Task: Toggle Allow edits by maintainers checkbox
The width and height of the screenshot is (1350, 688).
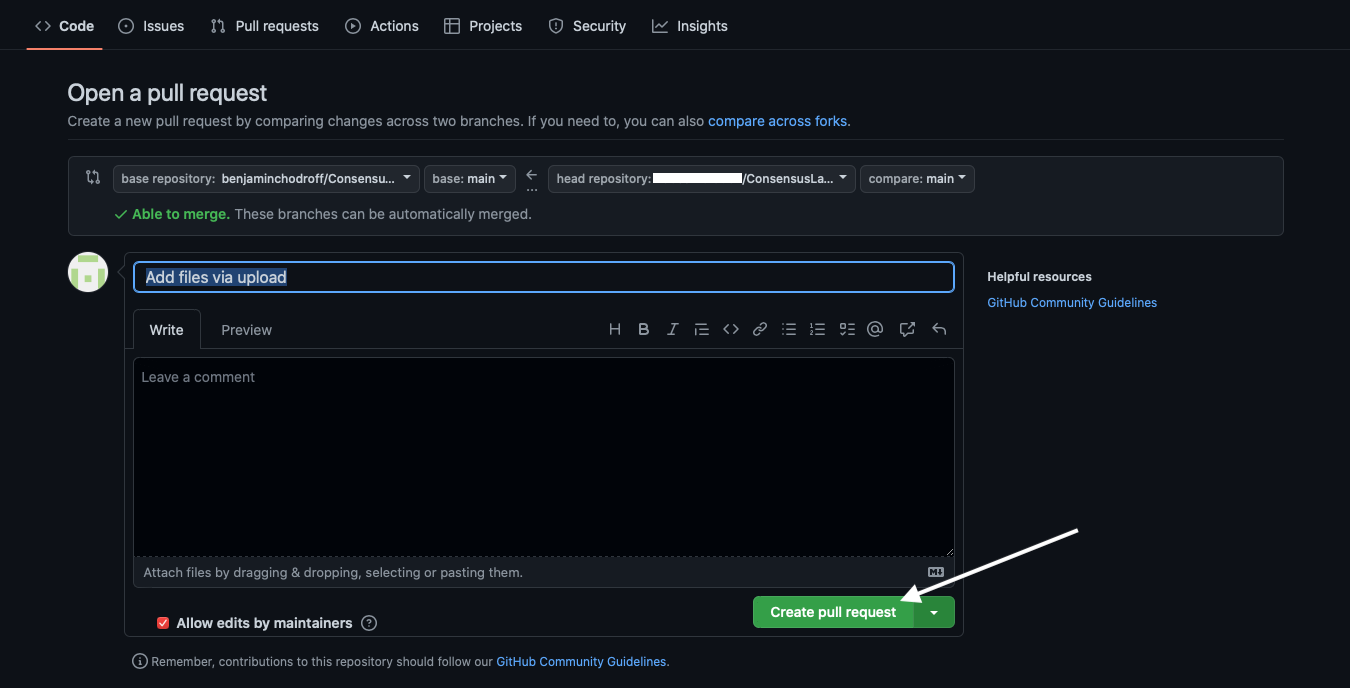Action: point(163,623)
